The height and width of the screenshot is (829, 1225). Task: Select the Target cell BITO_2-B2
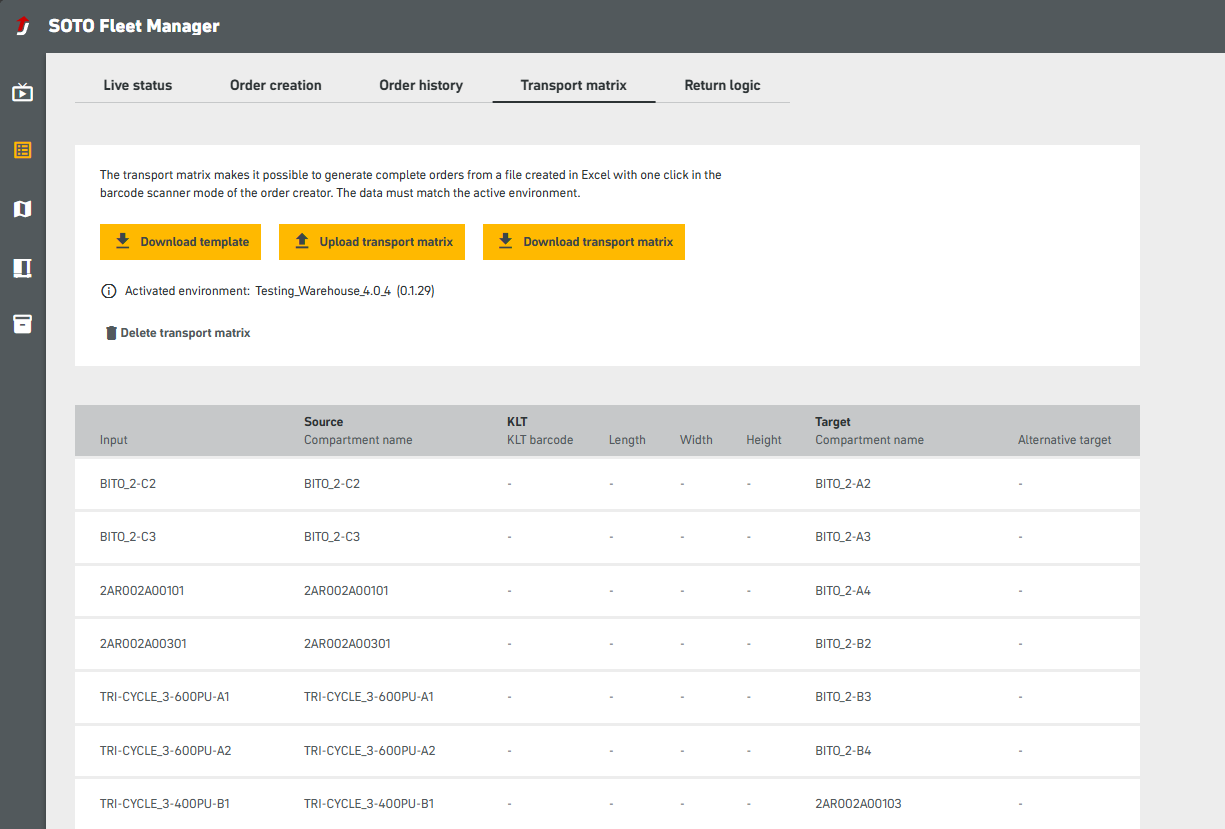tap(843, 644)
